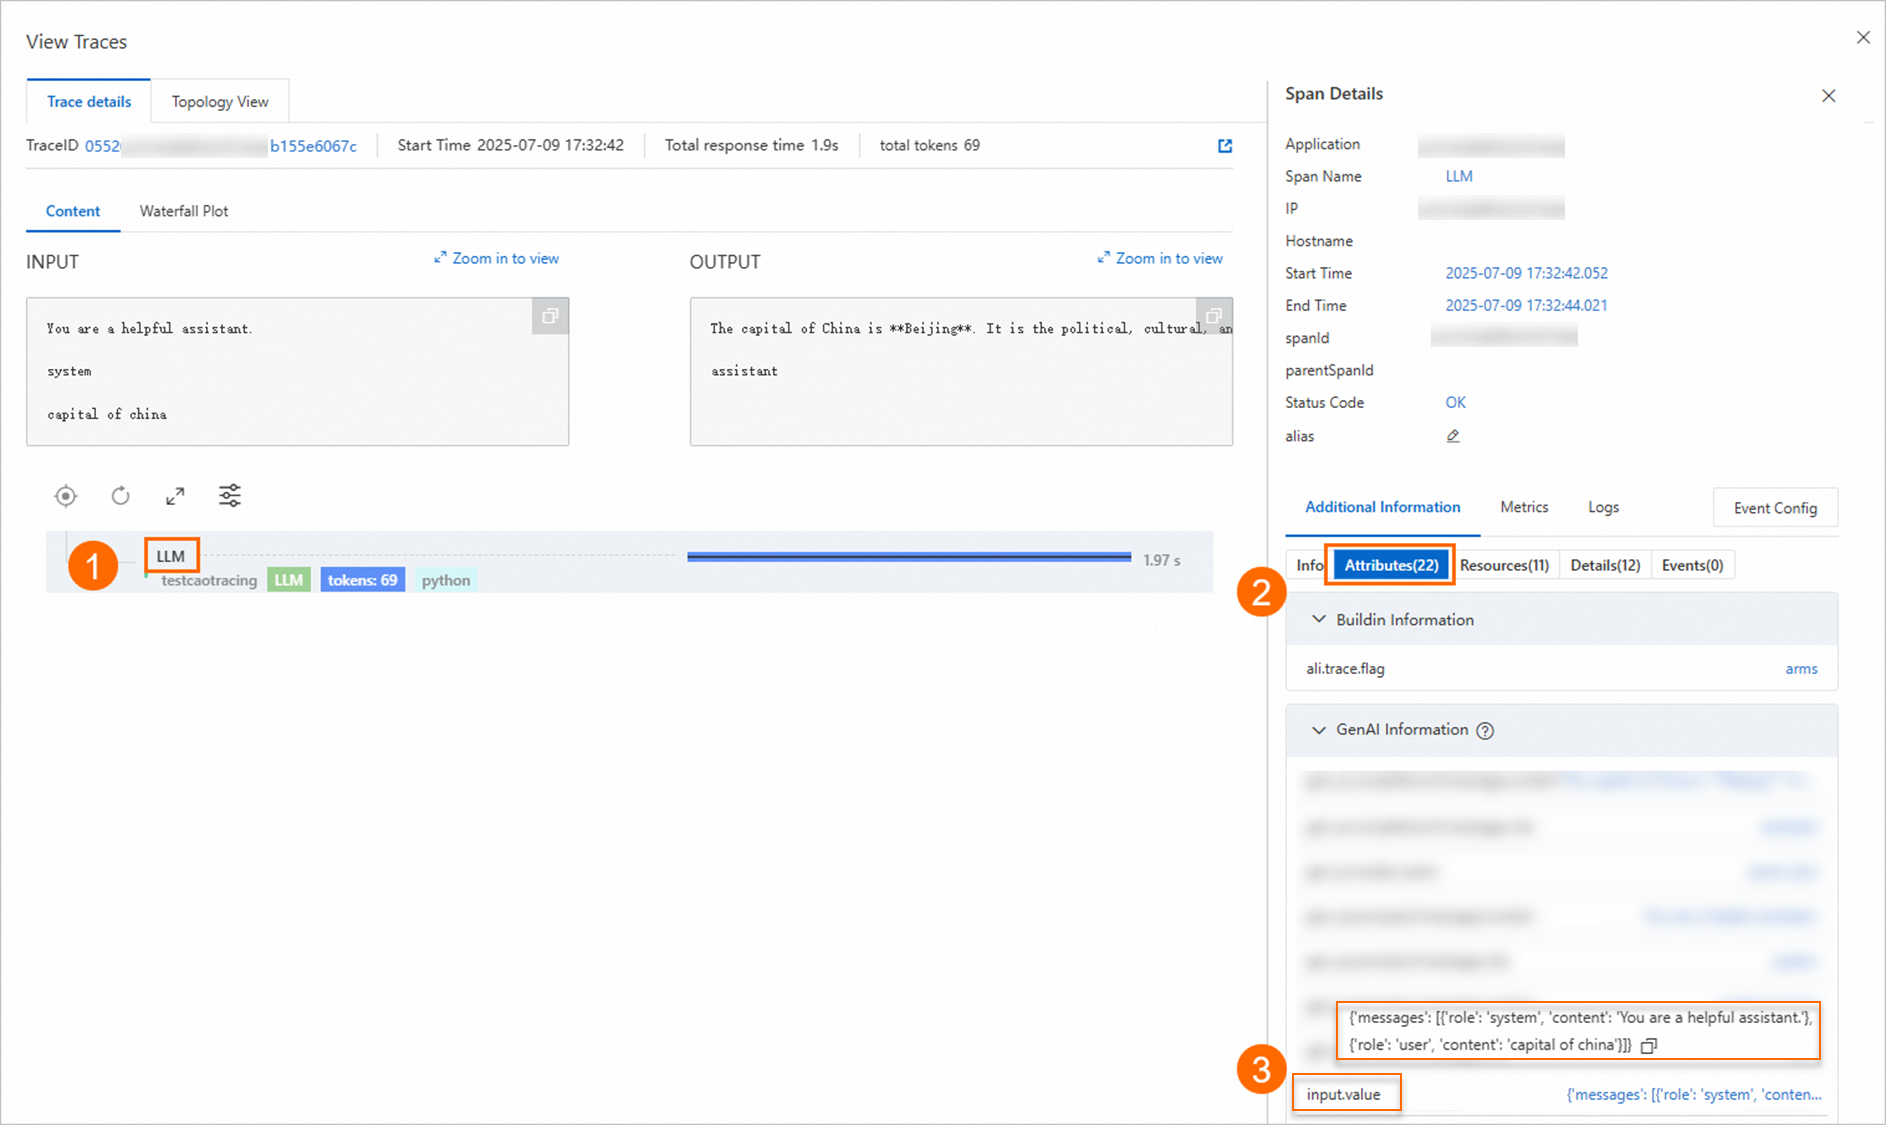Image resolution: width=1886 pixels, height=1126 pixels.
Task: Click the OK status code value
Action: (x=1455, y=402)
